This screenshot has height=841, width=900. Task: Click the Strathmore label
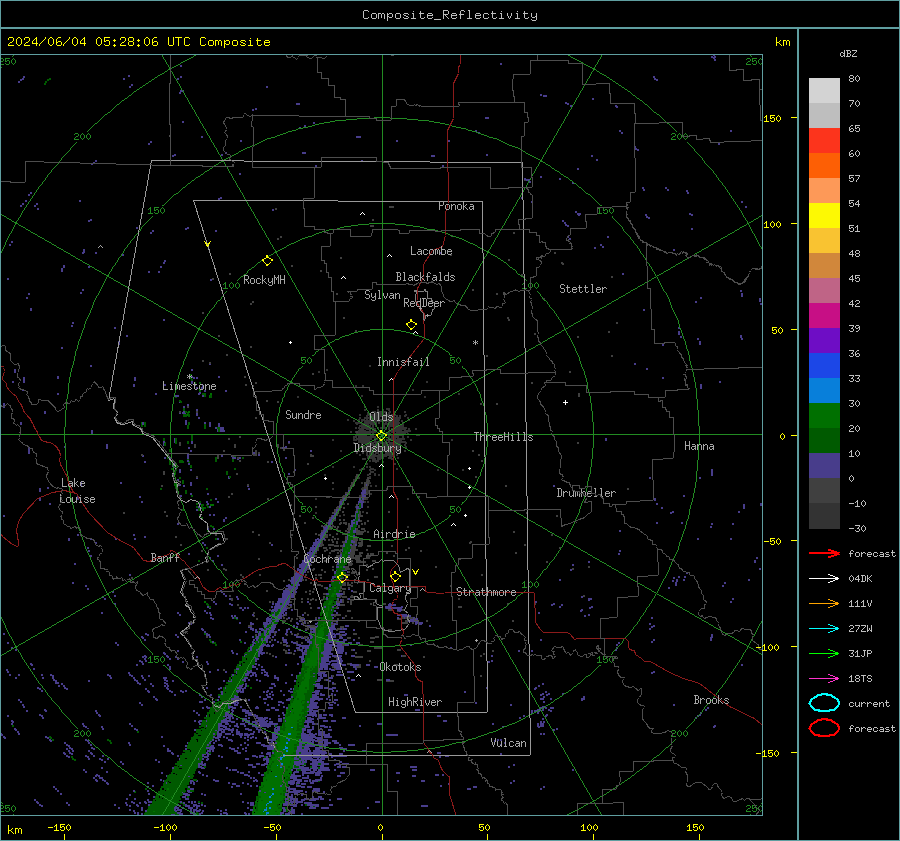pos(486,592)
